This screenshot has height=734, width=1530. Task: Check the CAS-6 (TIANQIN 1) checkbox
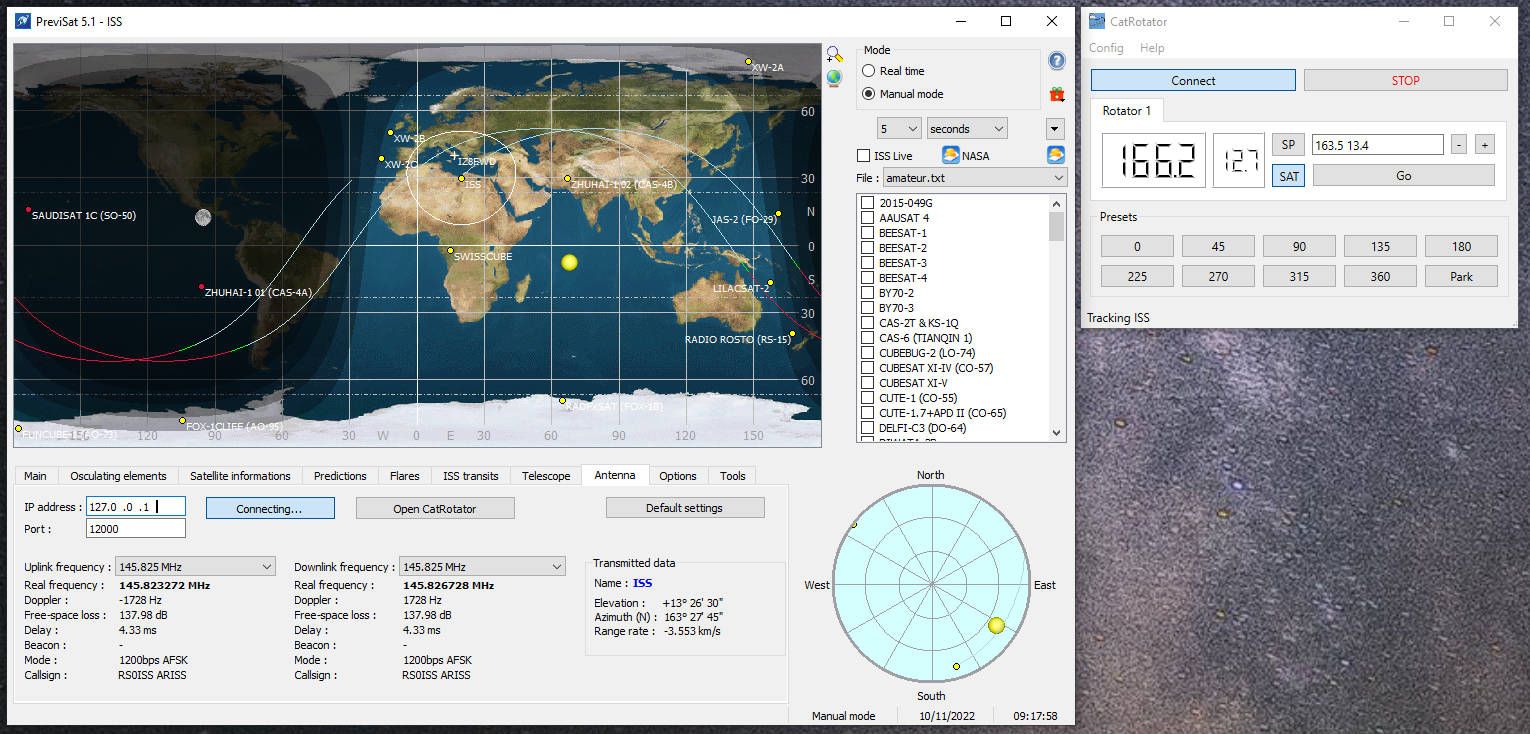coord(868,338)
